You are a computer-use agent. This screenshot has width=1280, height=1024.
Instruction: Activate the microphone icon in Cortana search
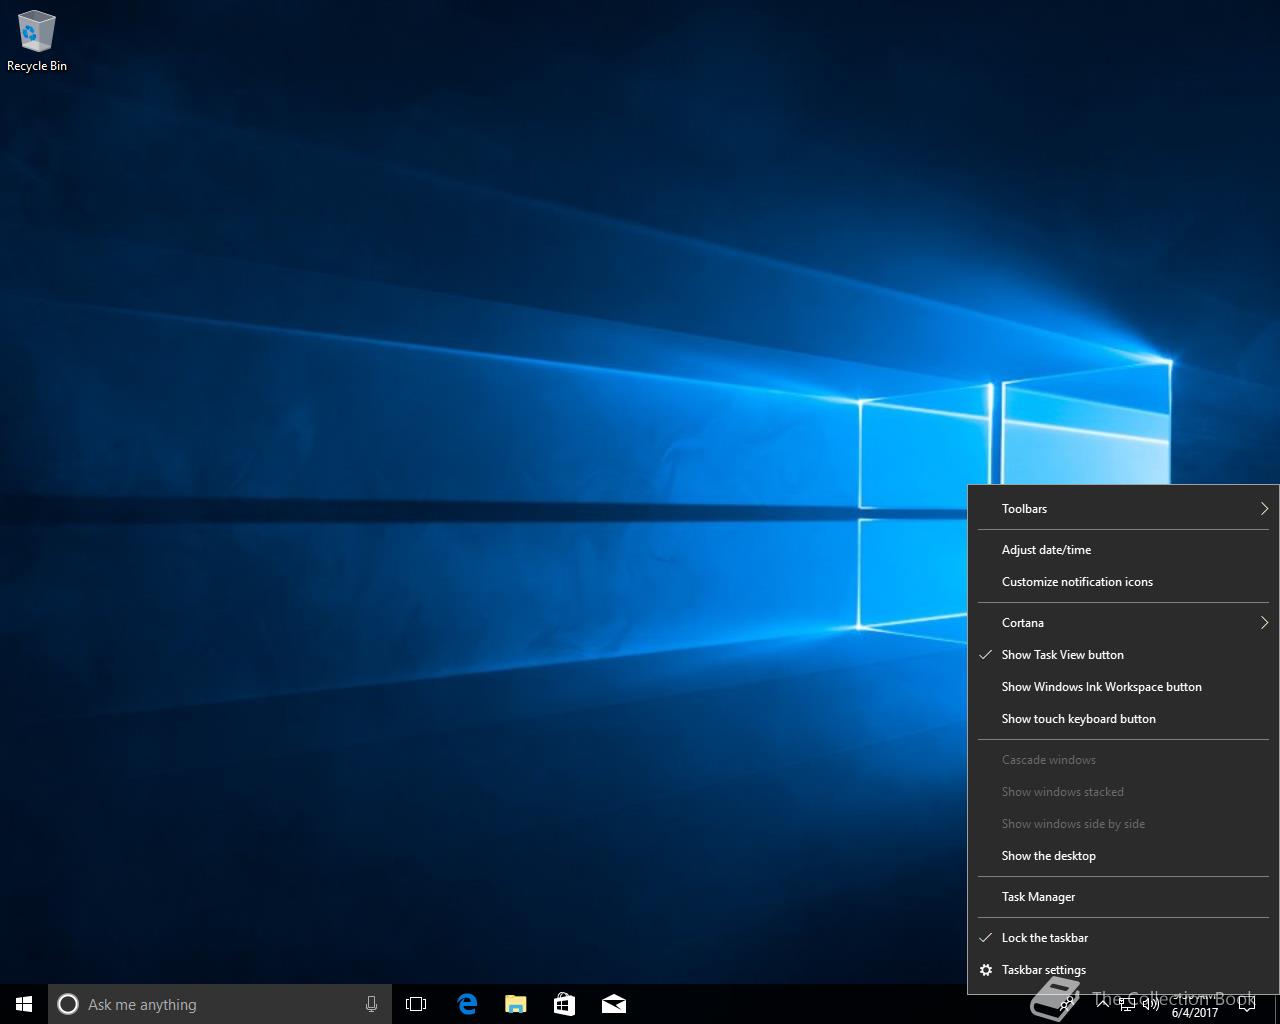pos(371,1004)
